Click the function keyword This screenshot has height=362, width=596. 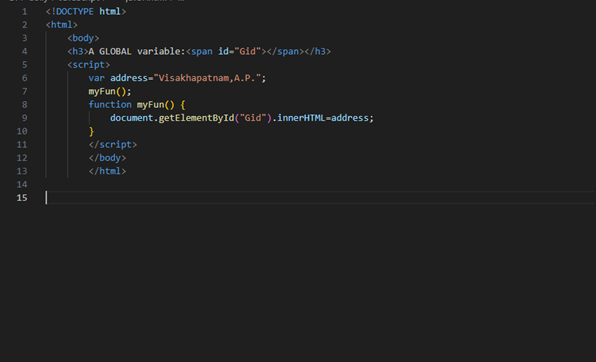pos(110,105)
